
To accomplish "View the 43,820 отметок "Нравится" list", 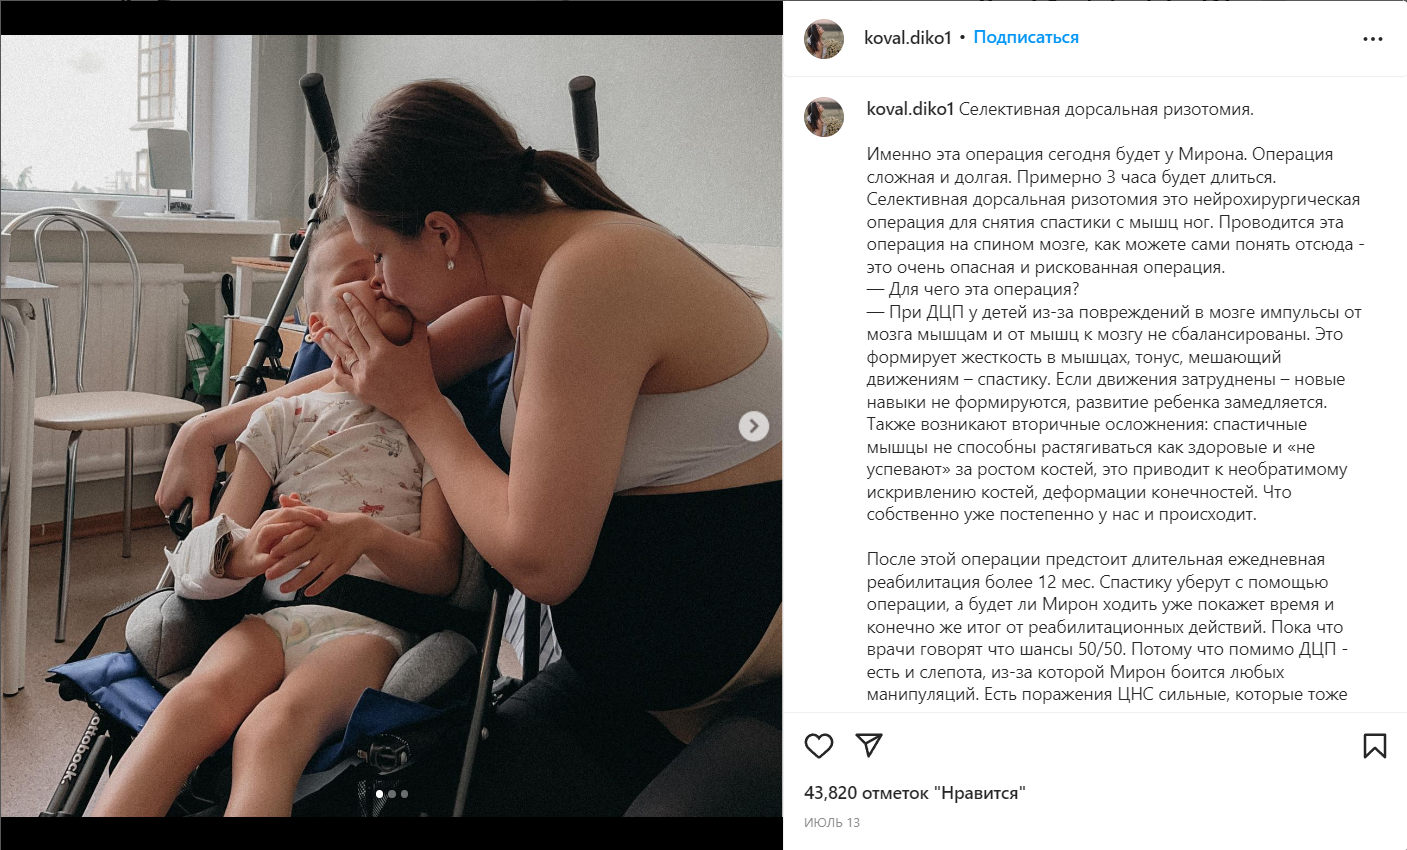I will tap(915, 793).
